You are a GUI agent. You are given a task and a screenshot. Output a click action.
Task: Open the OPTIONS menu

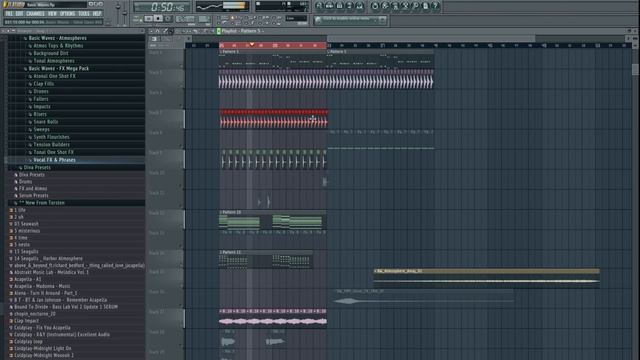[68, 13]
